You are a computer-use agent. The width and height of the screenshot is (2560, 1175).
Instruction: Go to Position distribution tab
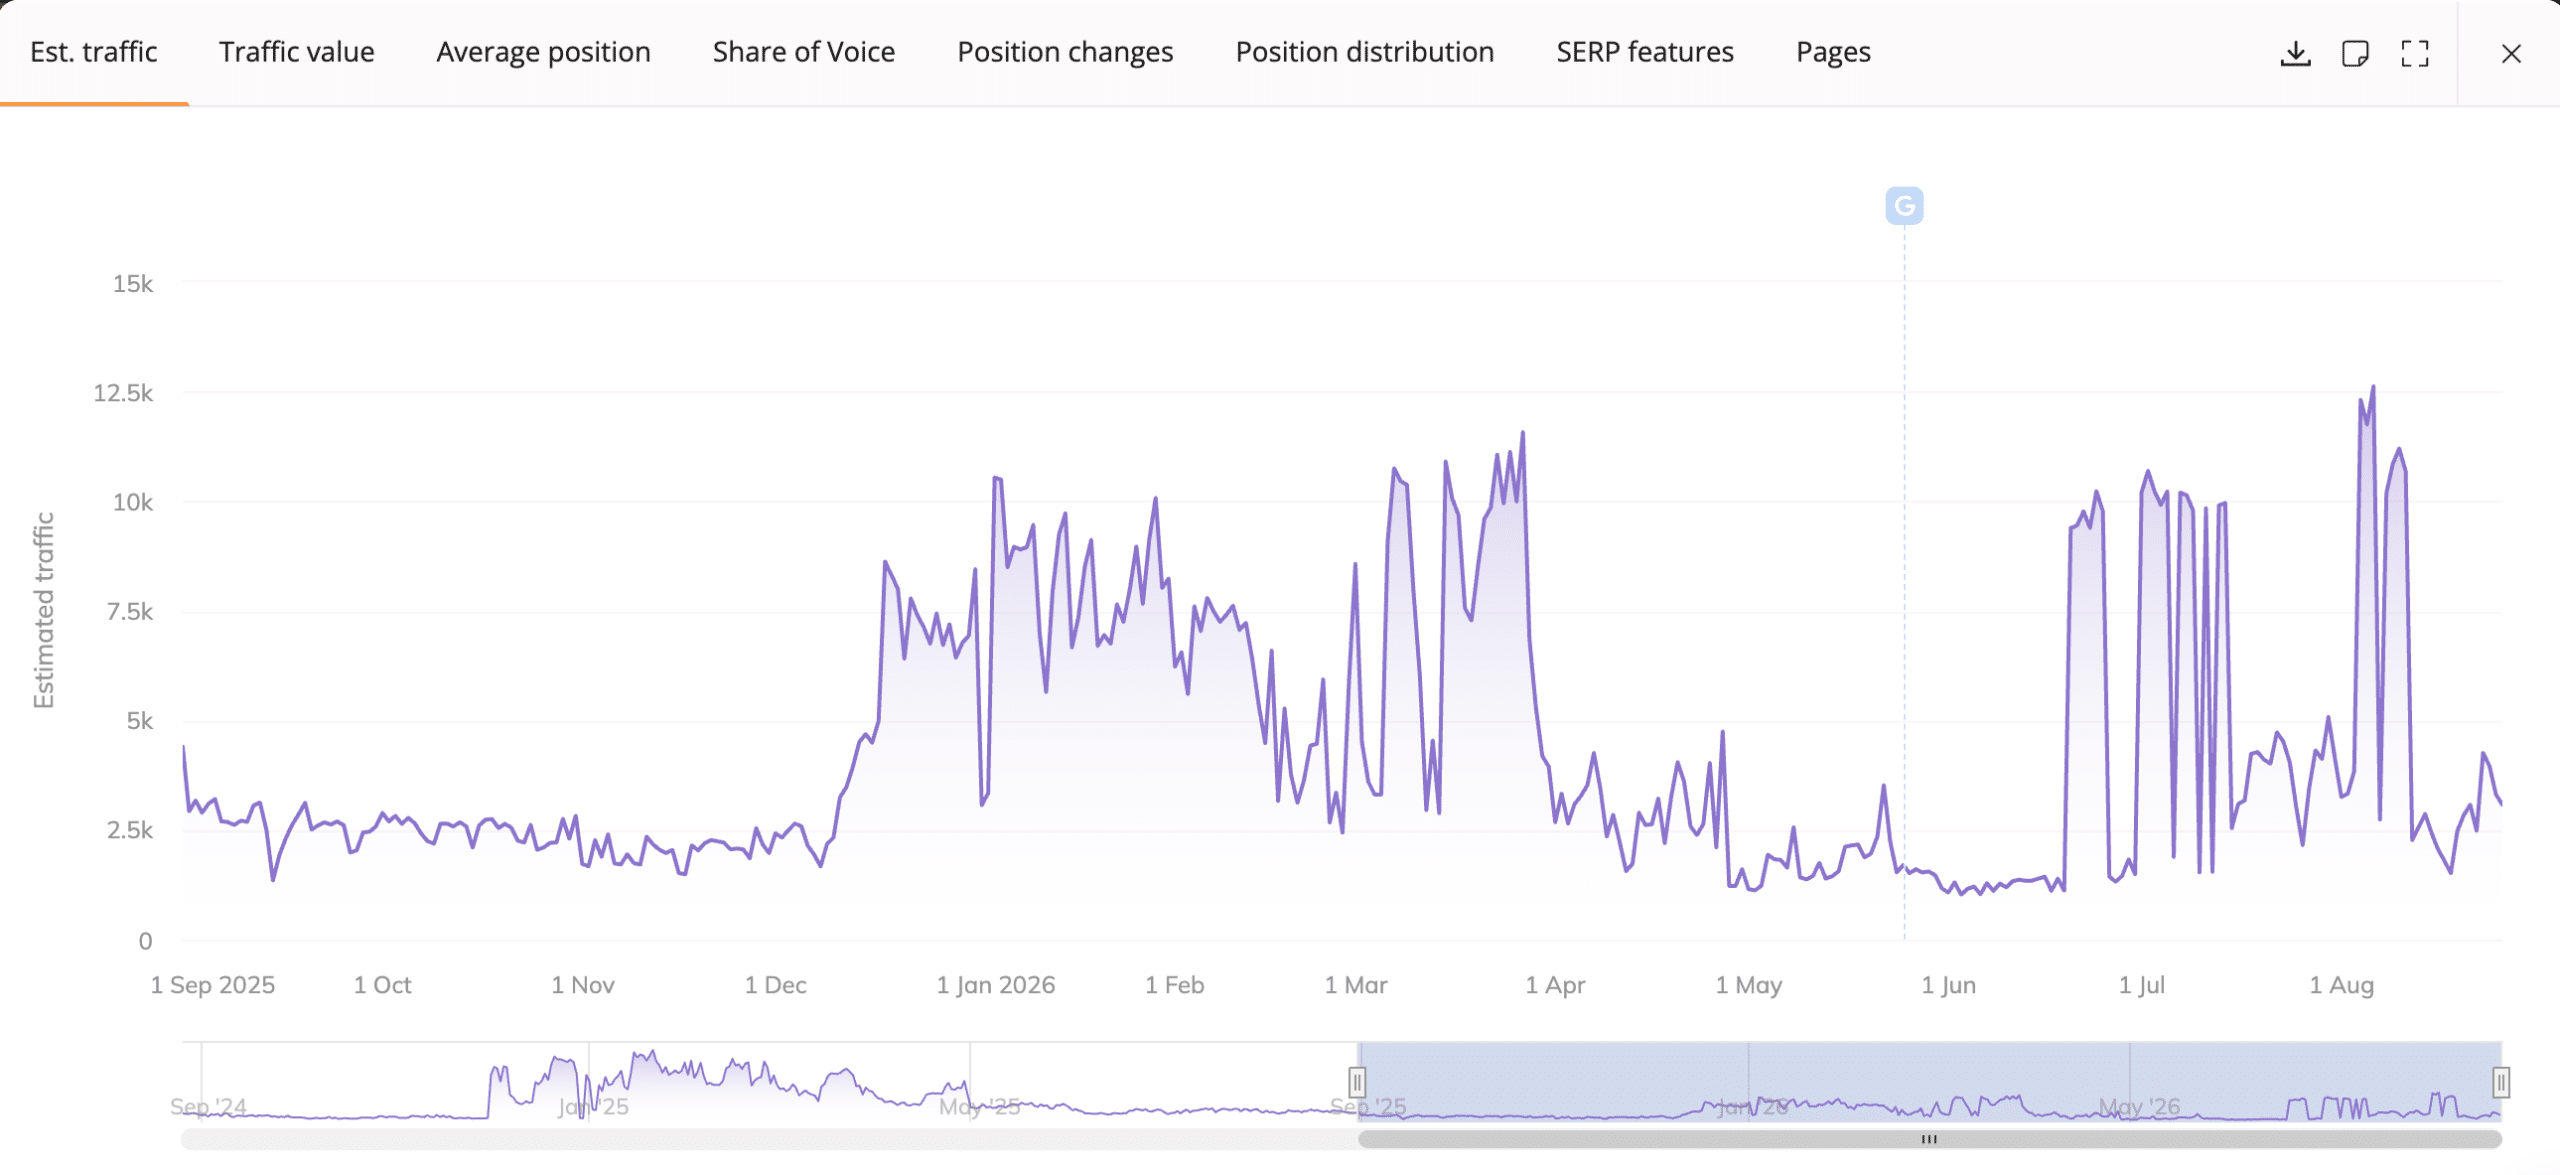[x=1365, y=52]
